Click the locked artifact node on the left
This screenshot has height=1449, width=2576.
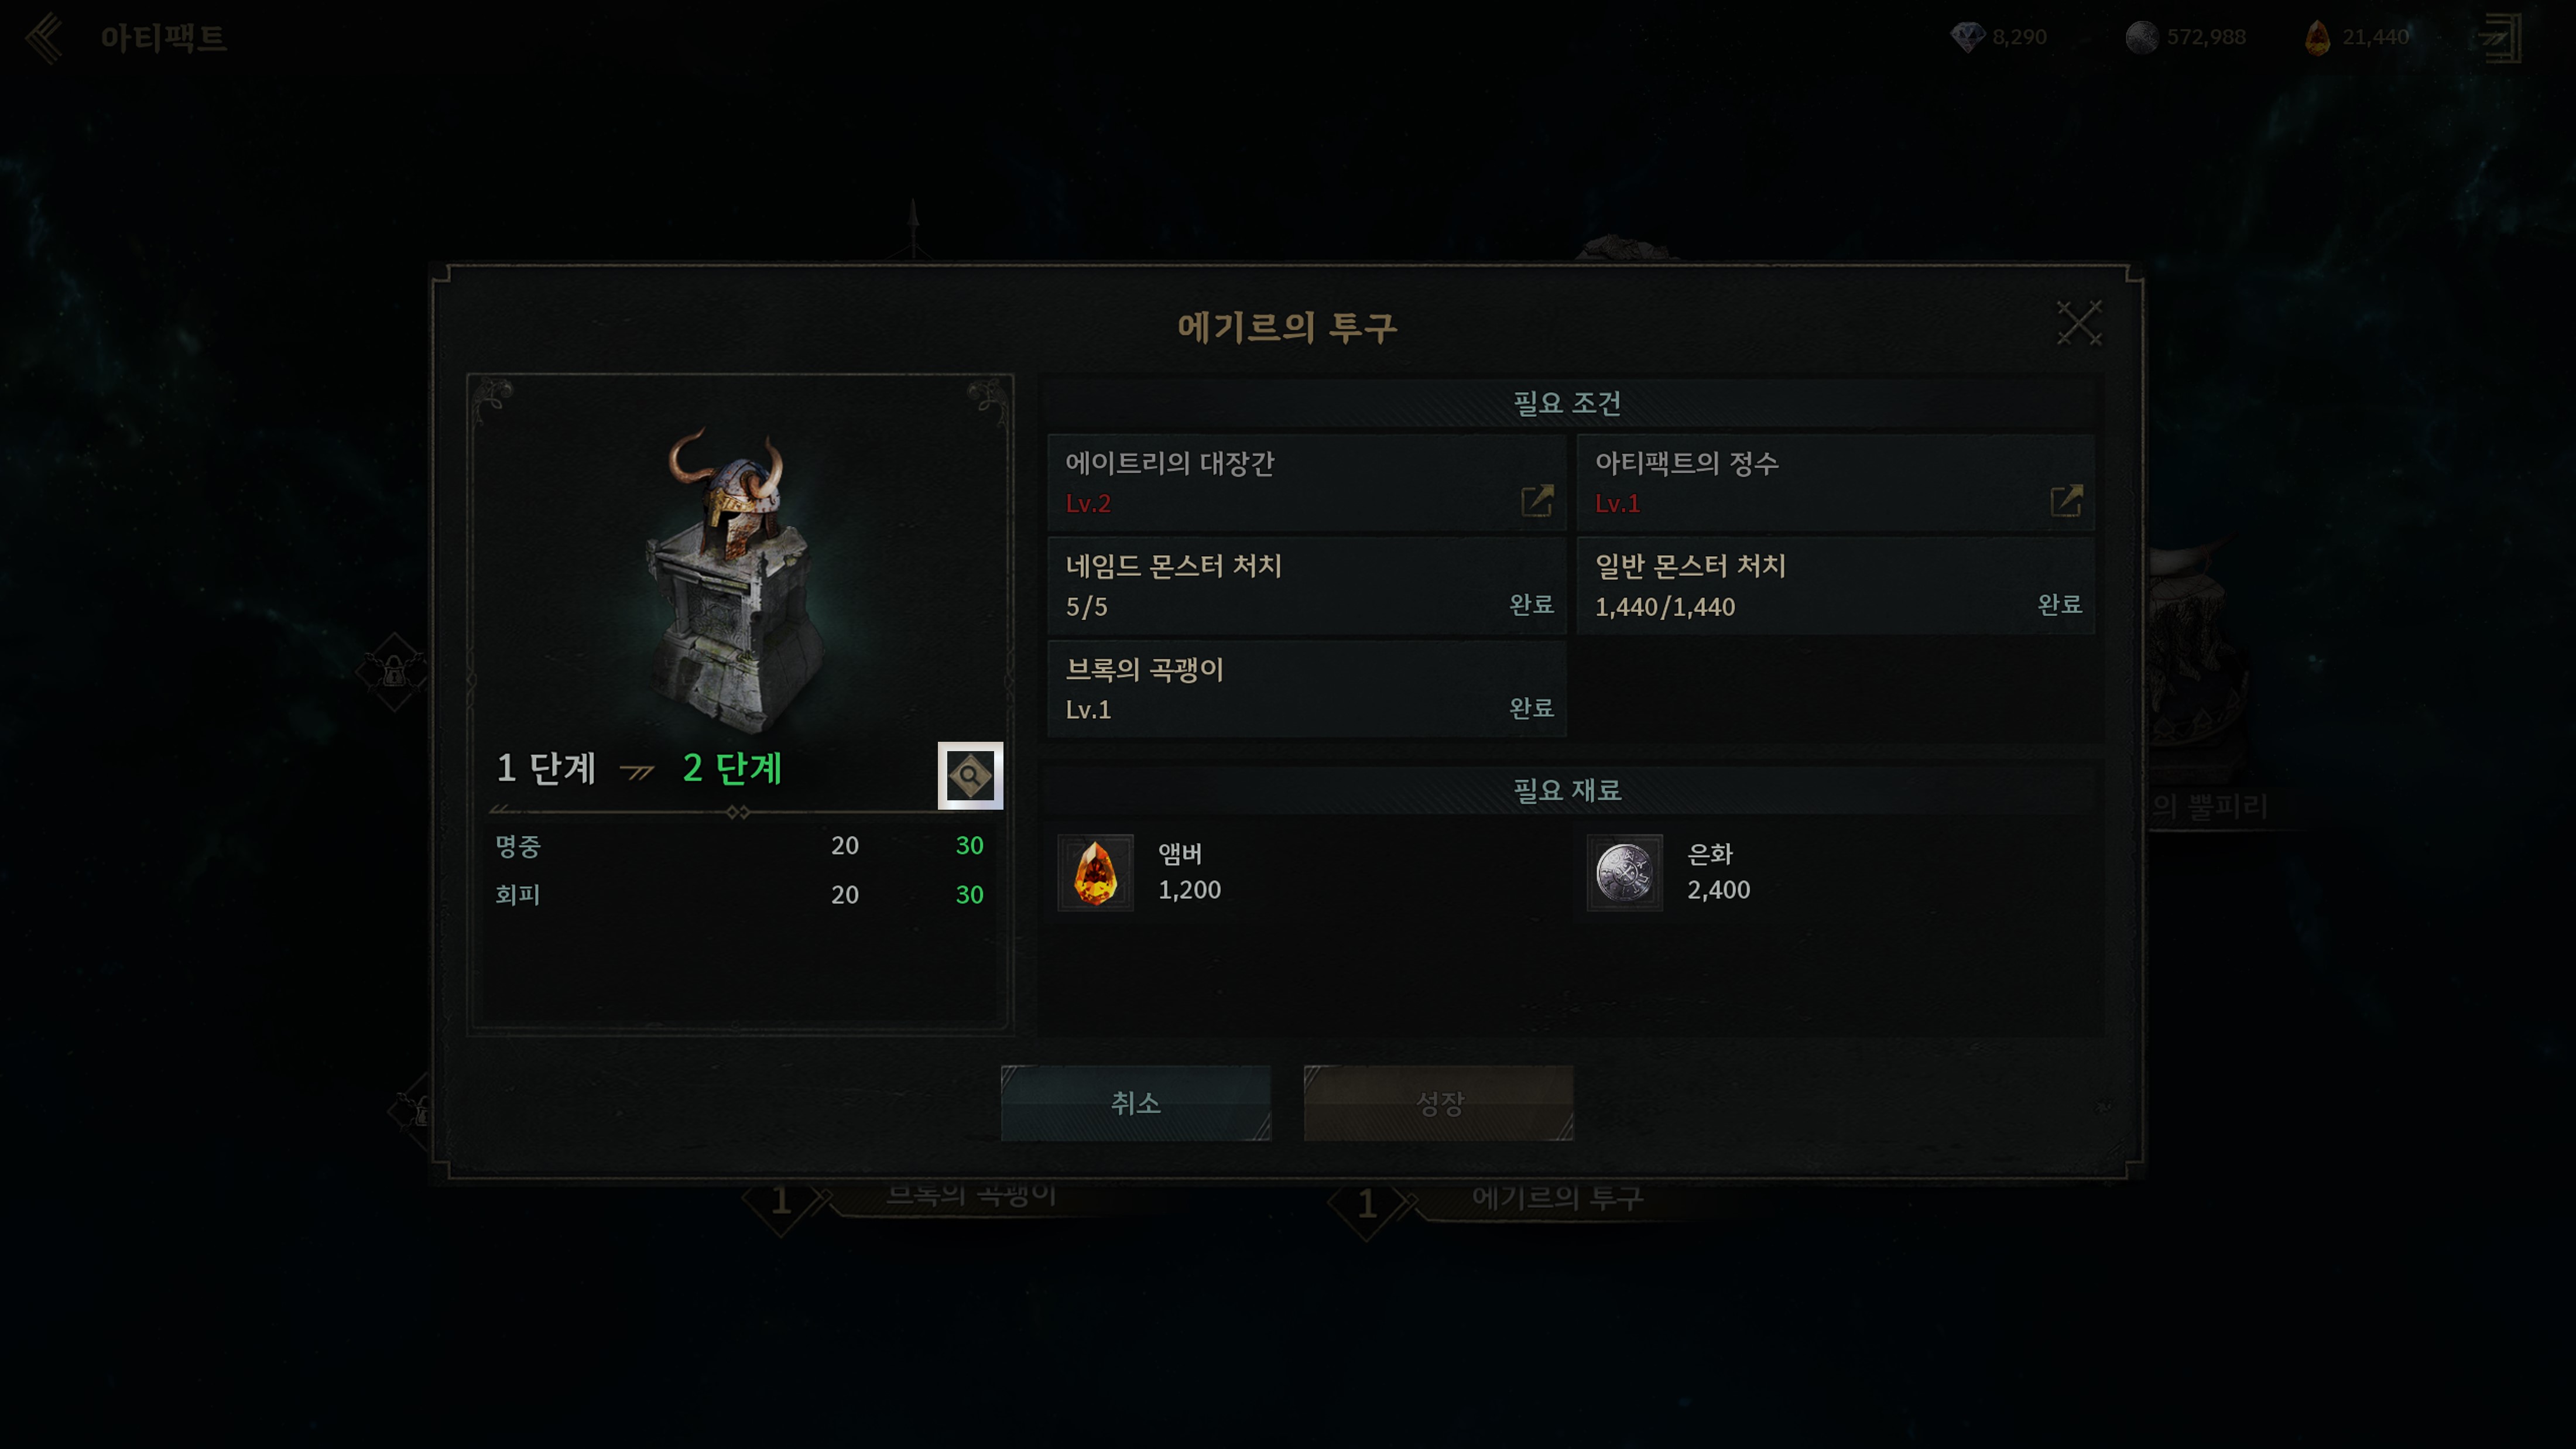pyautogui.click(x=394, y=671)
